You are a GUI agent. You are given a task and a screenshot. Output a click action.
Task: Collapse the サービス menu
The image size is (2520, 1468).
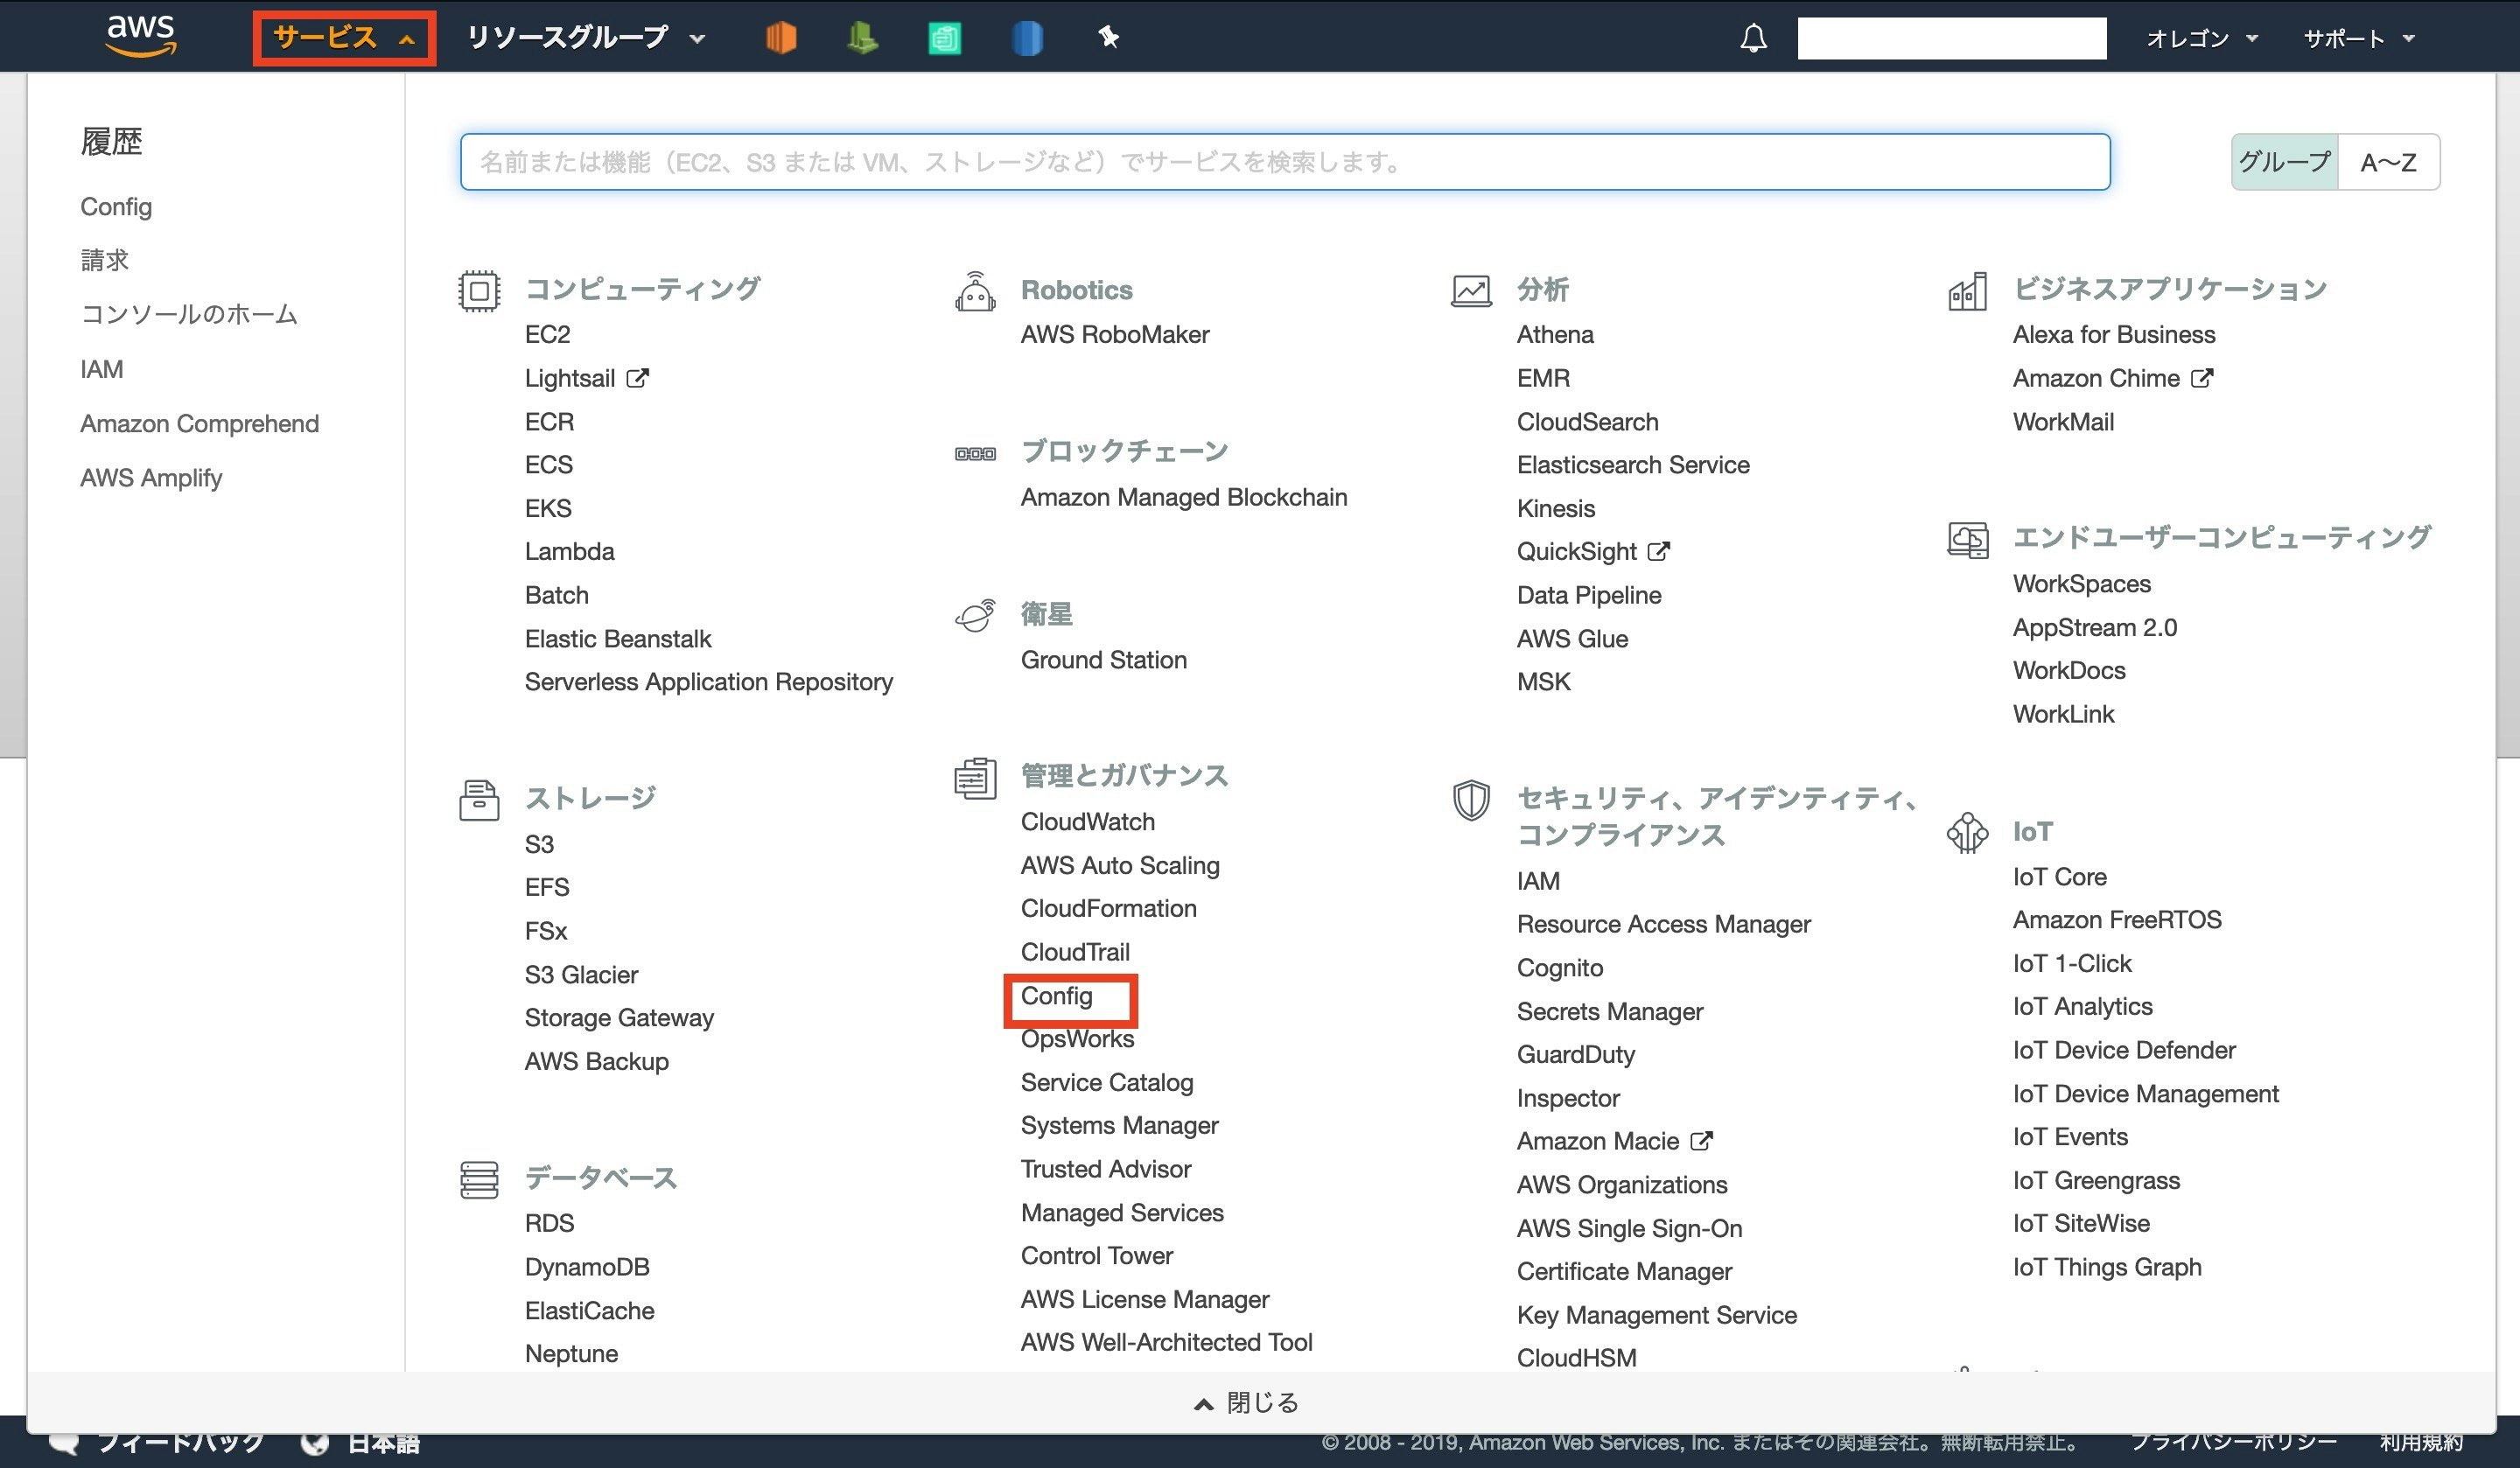(x=344, y=38)
